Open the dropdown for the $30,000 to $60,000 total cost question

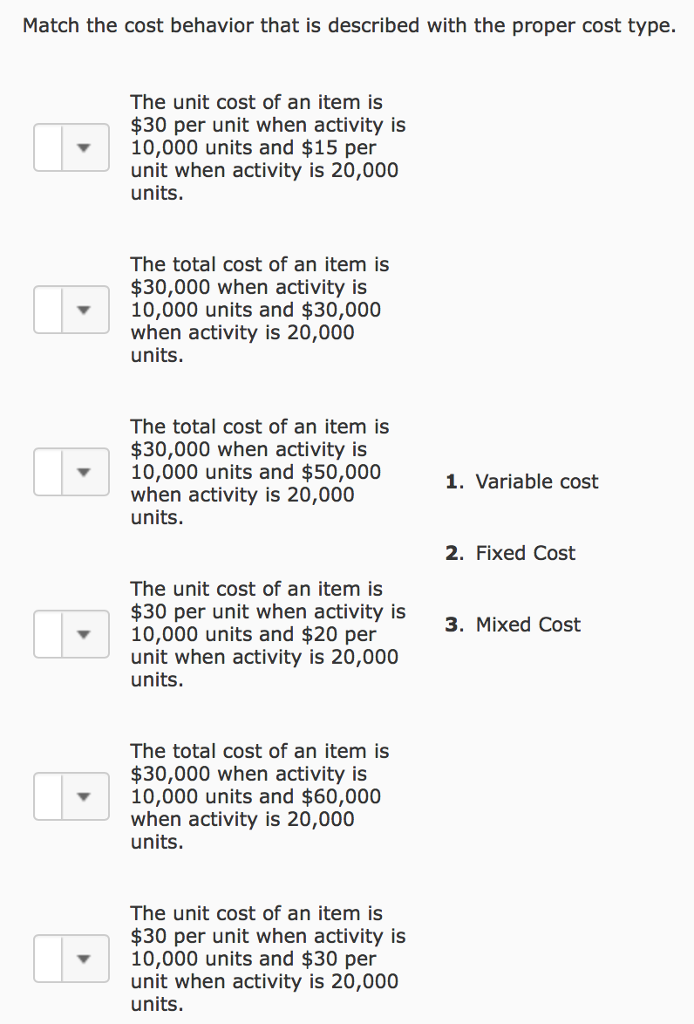(71, 796)
